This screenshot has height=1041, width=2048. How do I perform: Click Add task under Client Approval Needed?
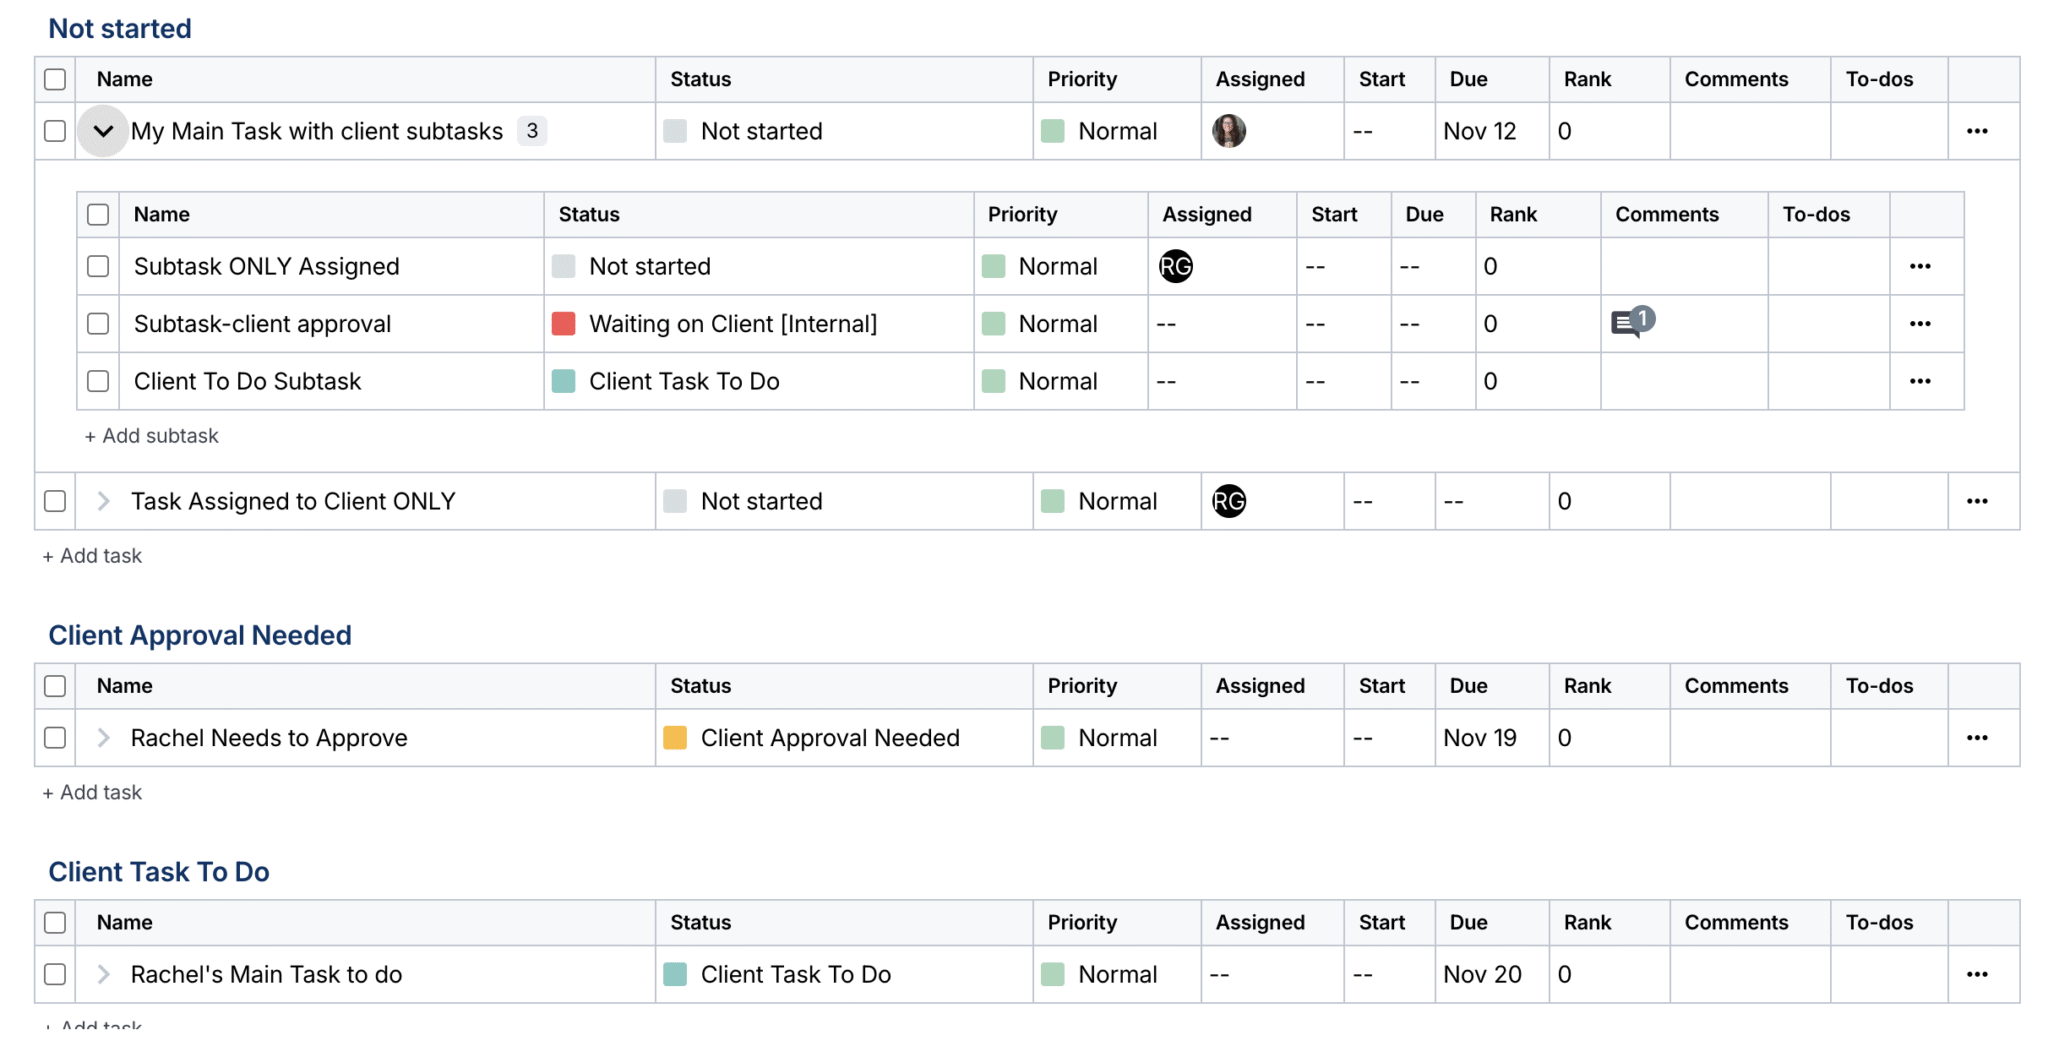click(x=92, y=791)
